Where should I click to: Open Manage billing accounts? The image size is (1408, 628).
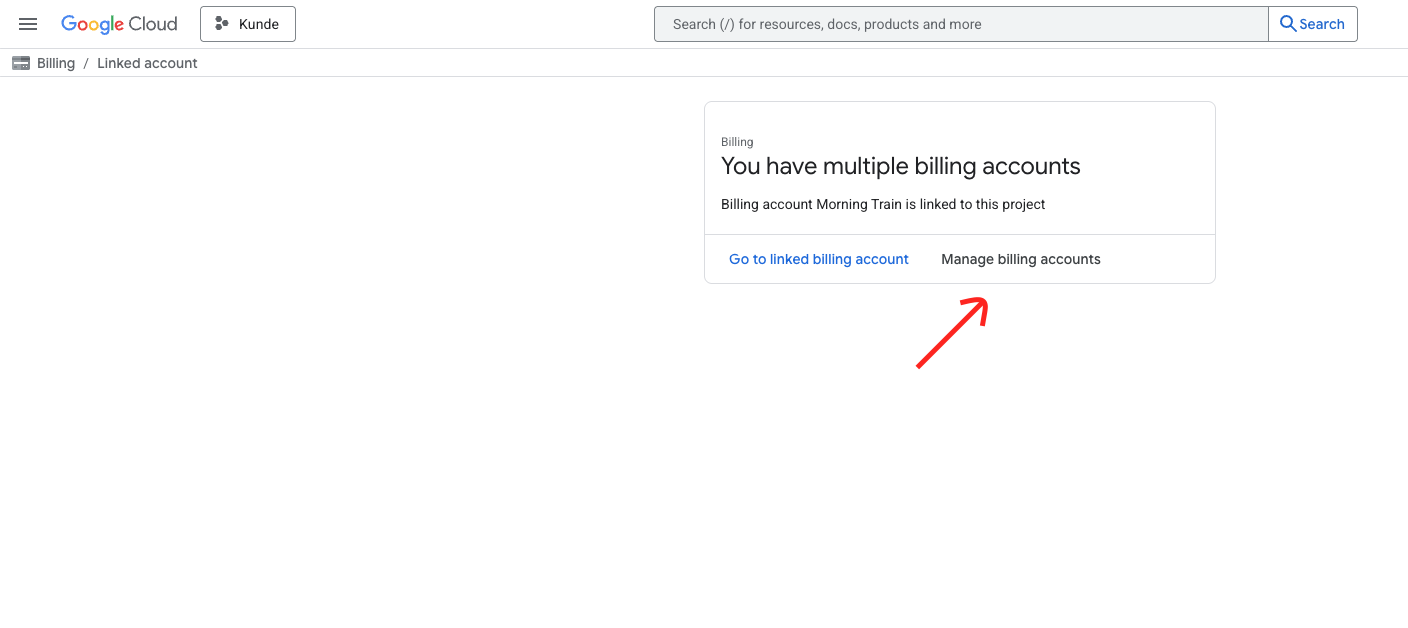point(1020,258)
